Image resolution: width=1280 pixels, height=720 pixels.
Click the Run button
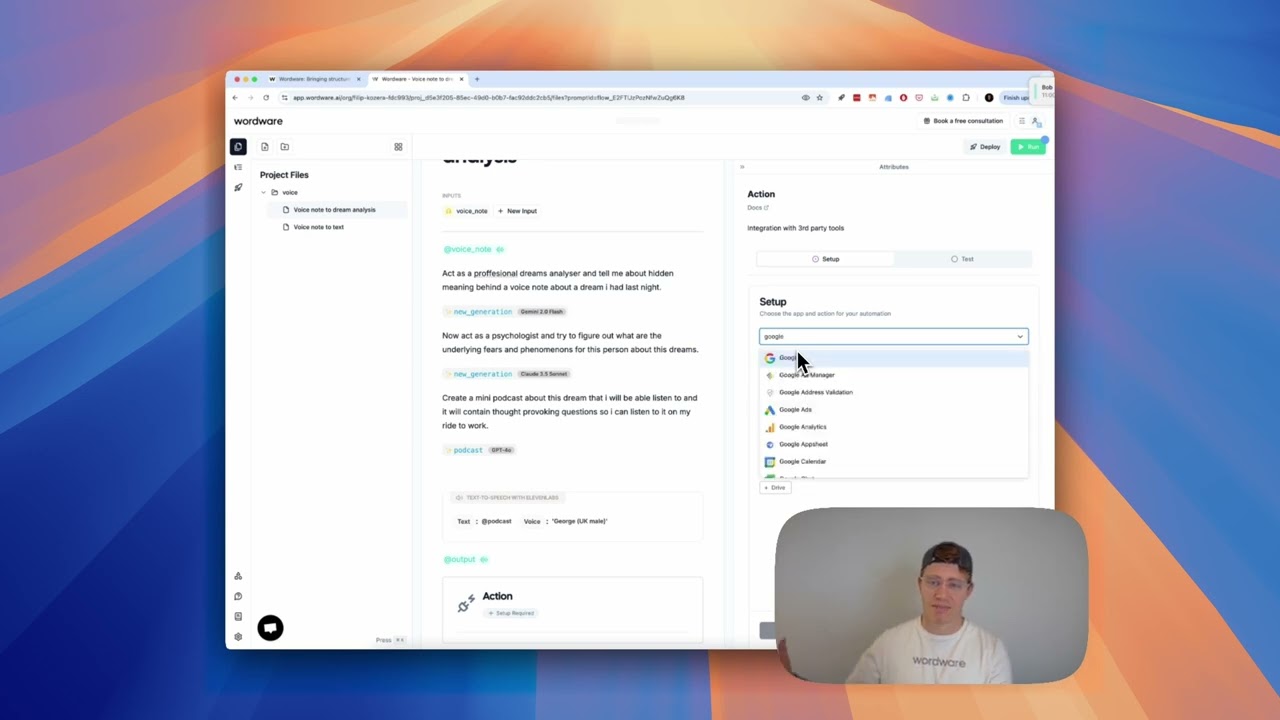pyautogui.click(x=1028, y=147)
